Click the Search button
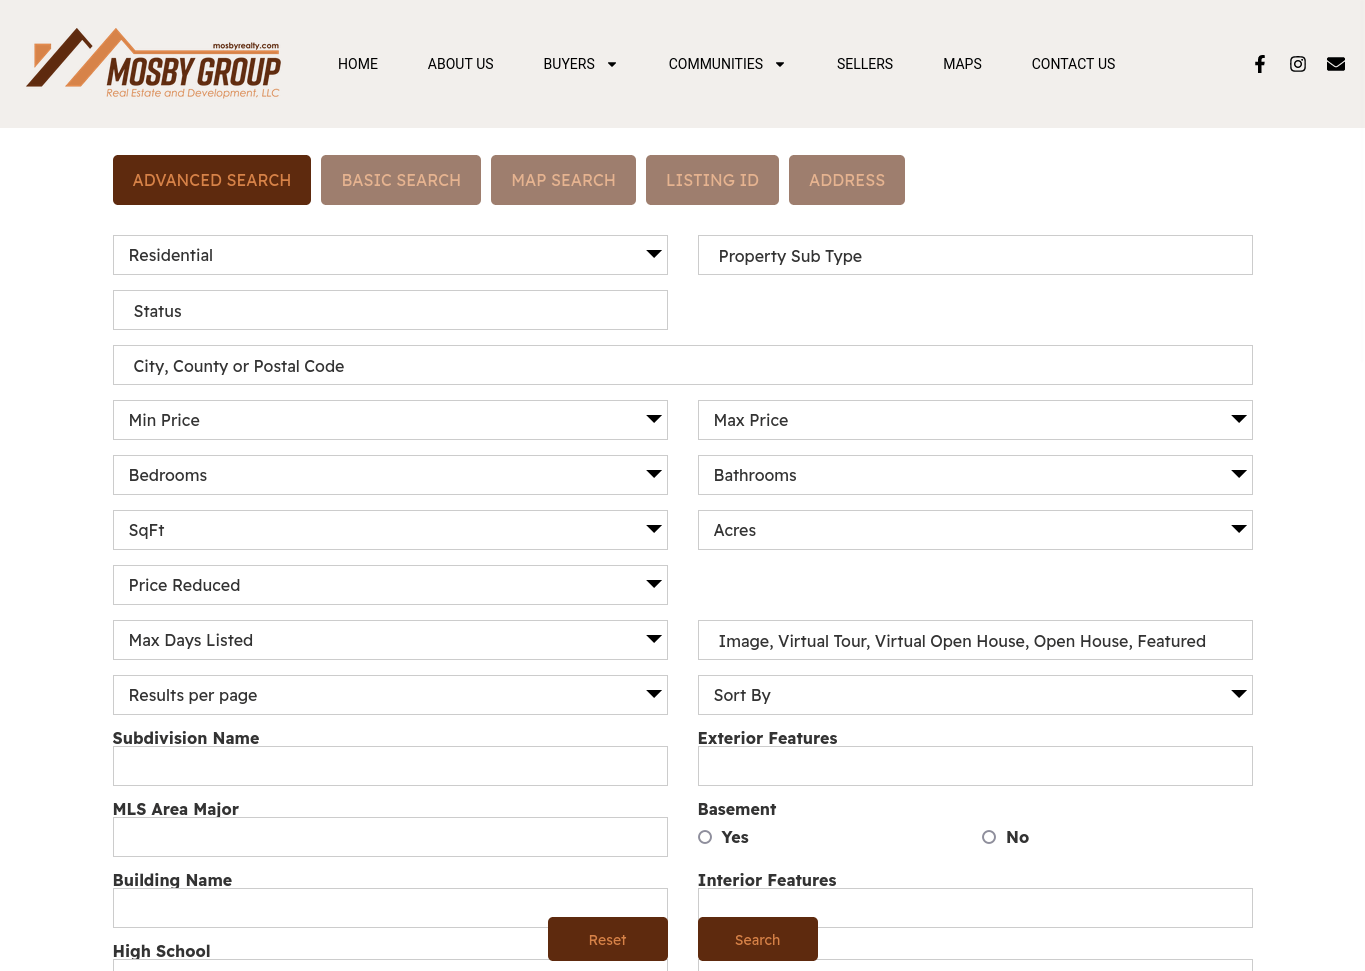Viewport: 1365px width, 971px height. (x=758, y=939)
